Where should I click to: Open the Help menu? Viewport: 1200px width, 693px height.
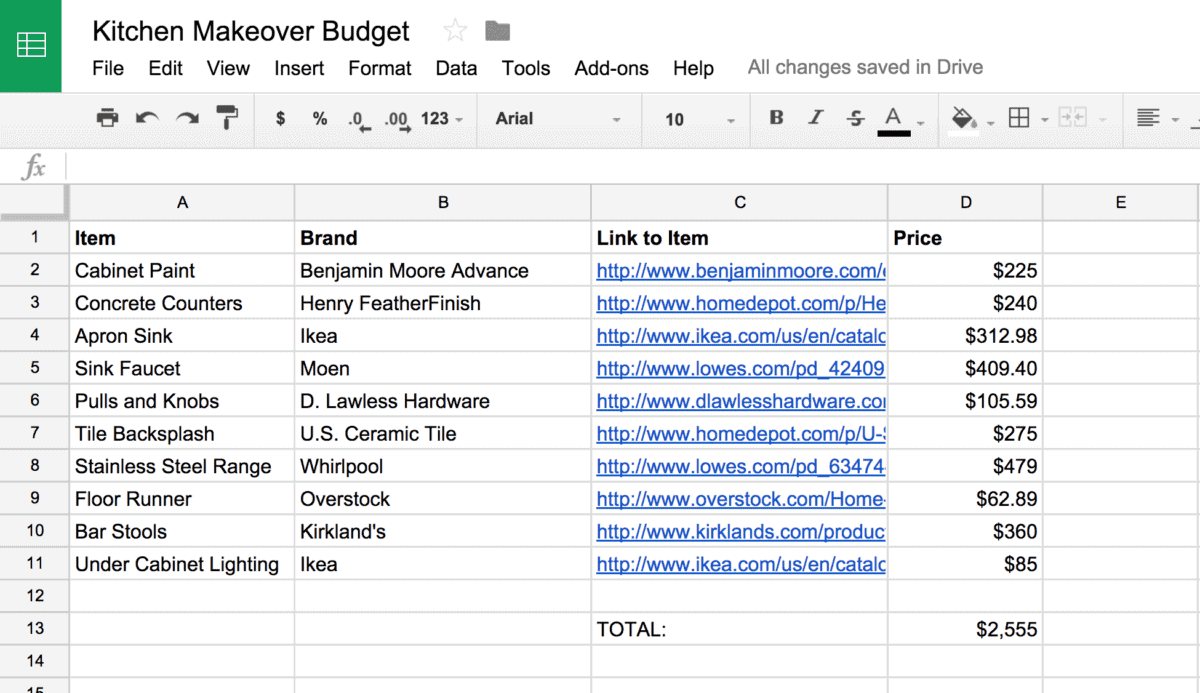pos(693,68)
